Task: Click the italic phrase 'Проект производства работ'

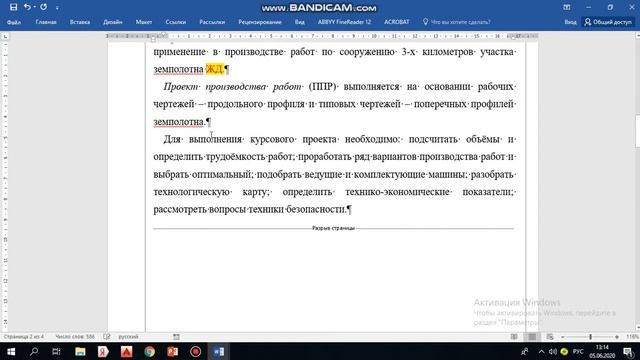Action: coord(232,87)
